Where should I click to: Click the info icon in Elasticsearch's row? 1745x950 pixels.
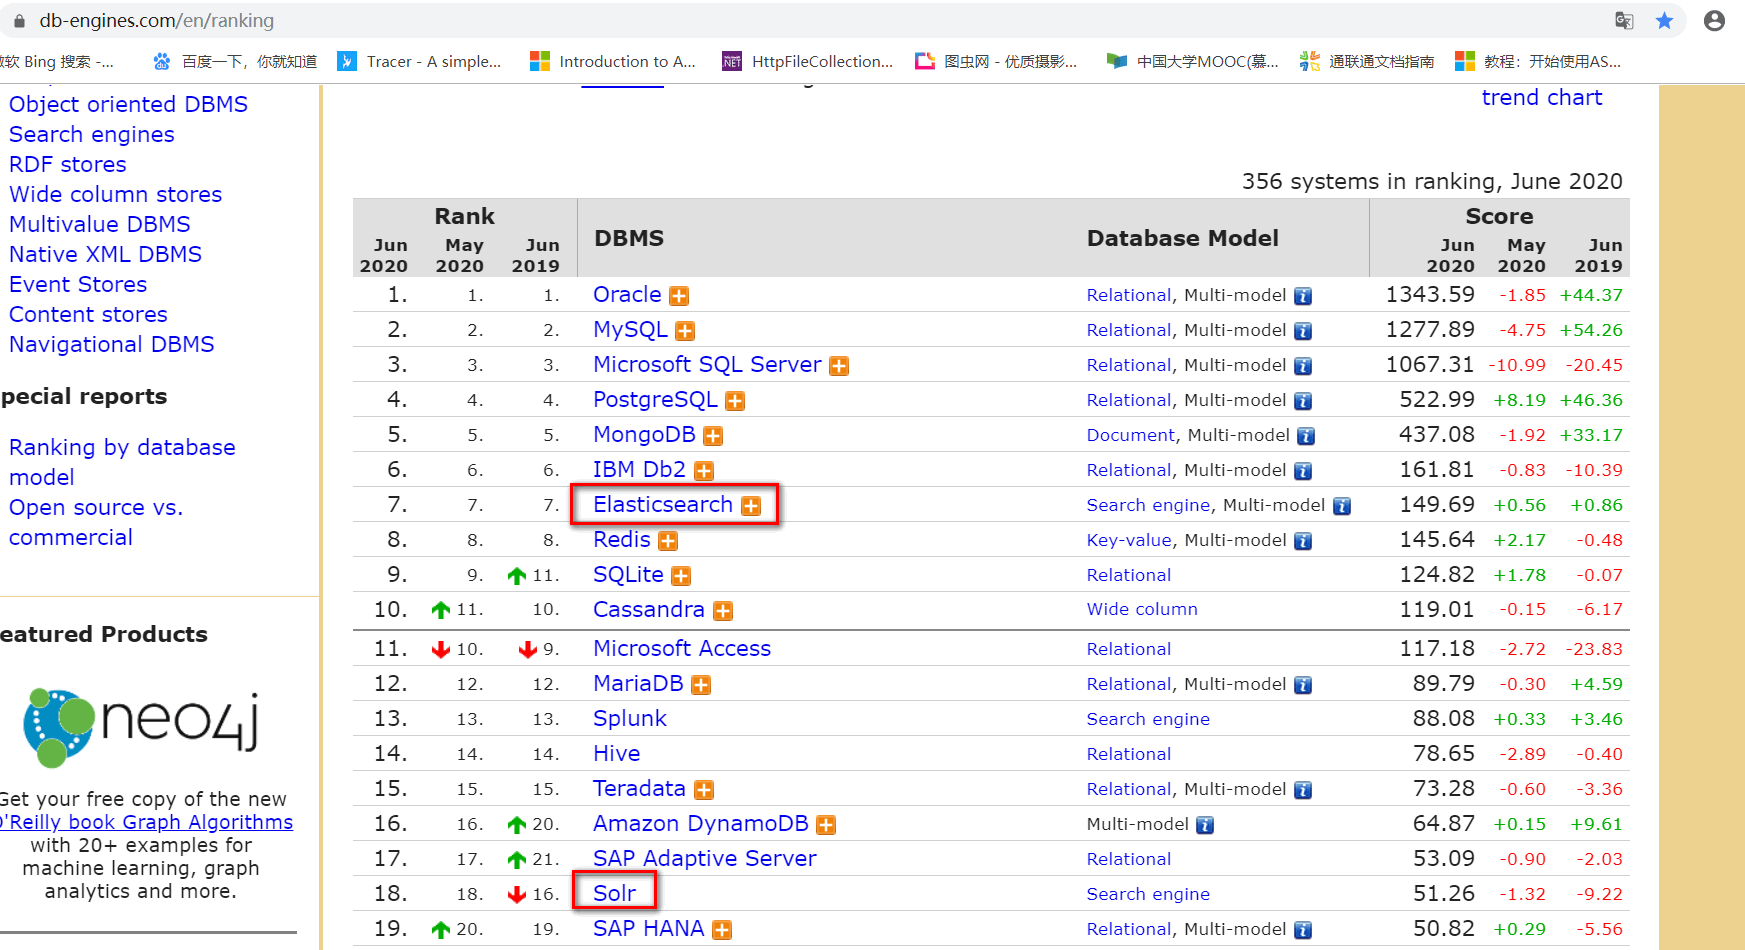(1342, 506)
